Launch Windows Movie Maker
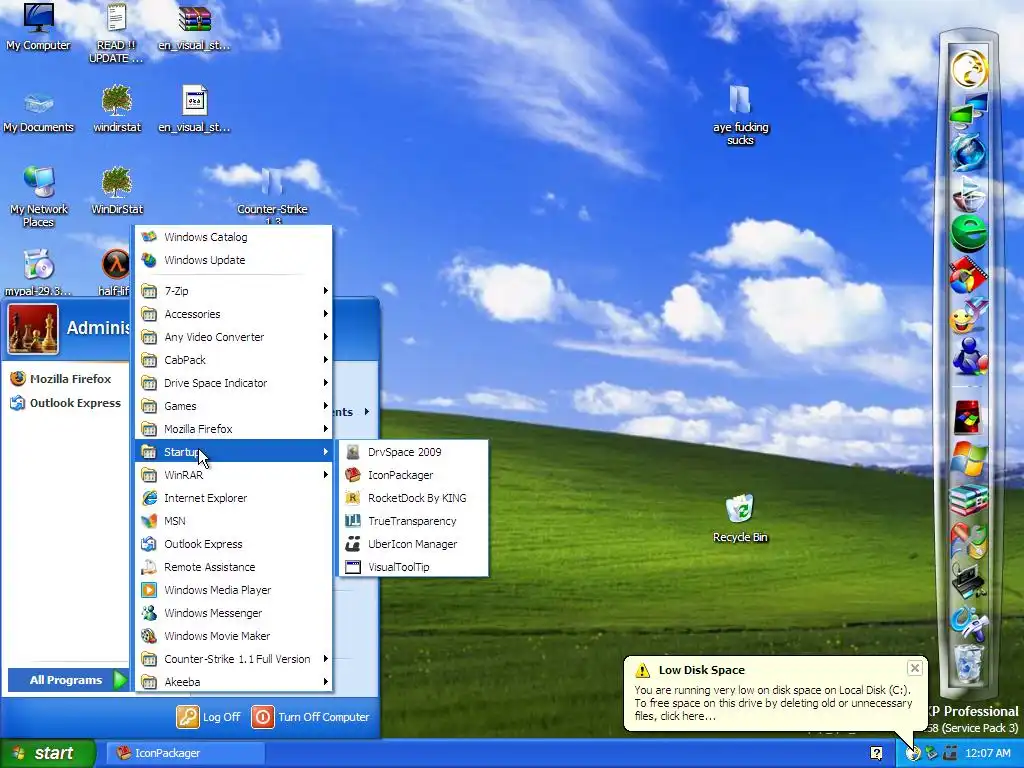Image resolution: width=1024 pixels, height=768 pixels. (x=234, y=636)
